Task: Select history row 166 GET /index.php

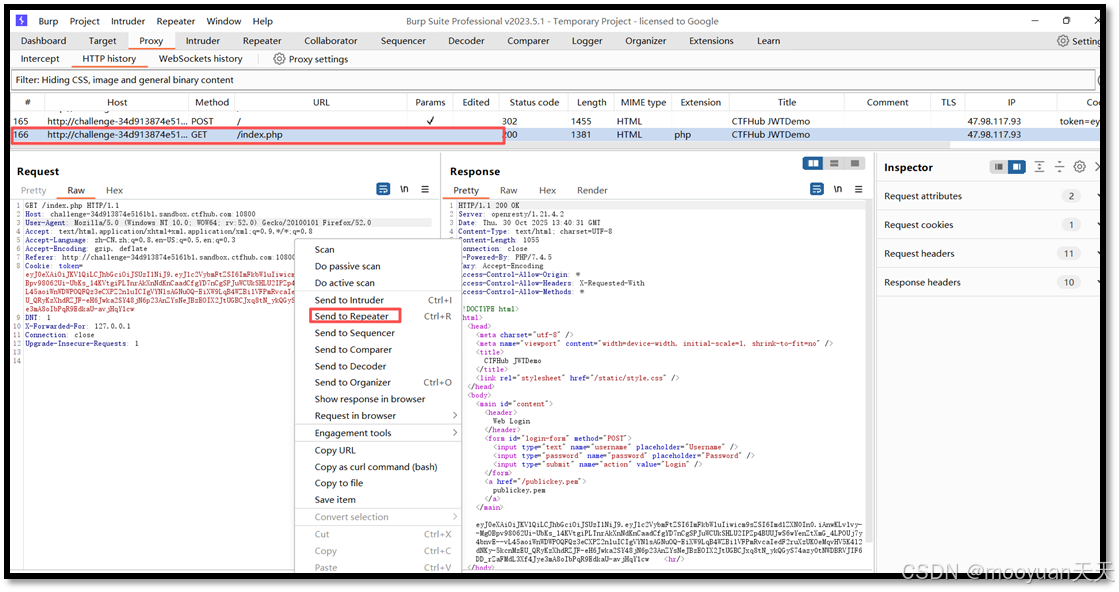Action: click(x=555, y=134)
